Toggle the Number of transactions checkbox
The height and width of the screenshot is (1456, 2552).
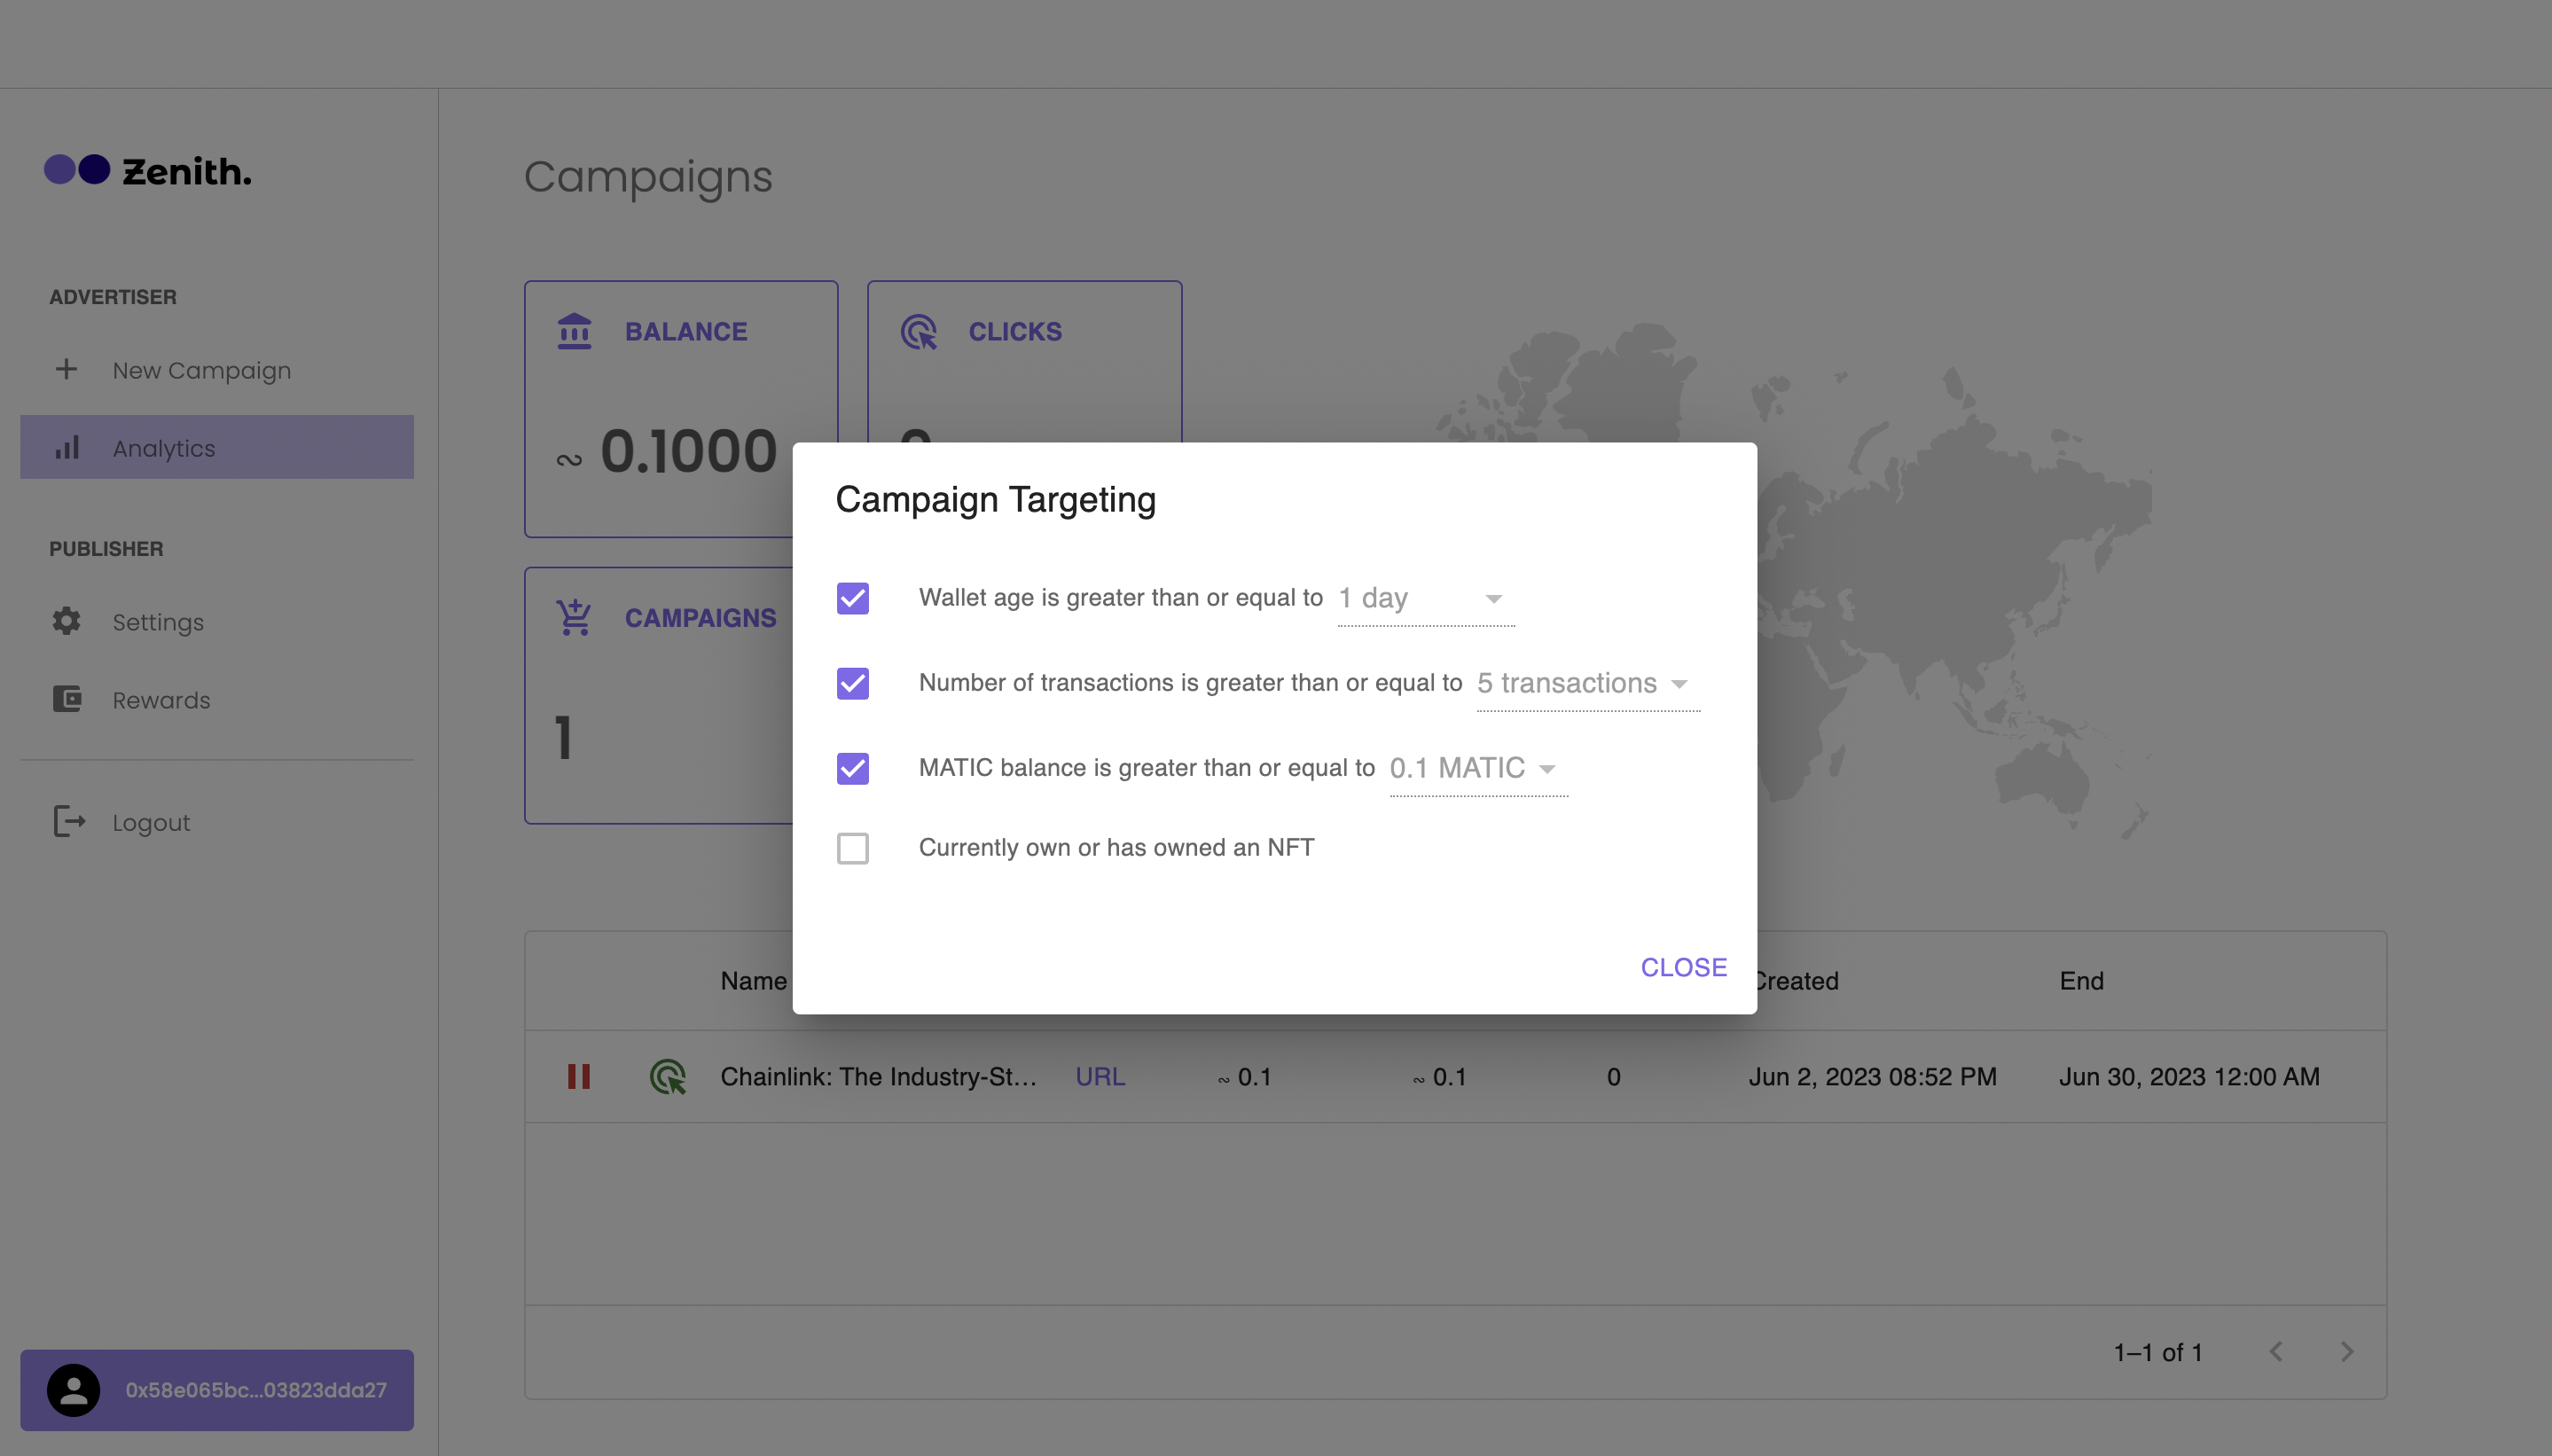(x=852, y=683)
